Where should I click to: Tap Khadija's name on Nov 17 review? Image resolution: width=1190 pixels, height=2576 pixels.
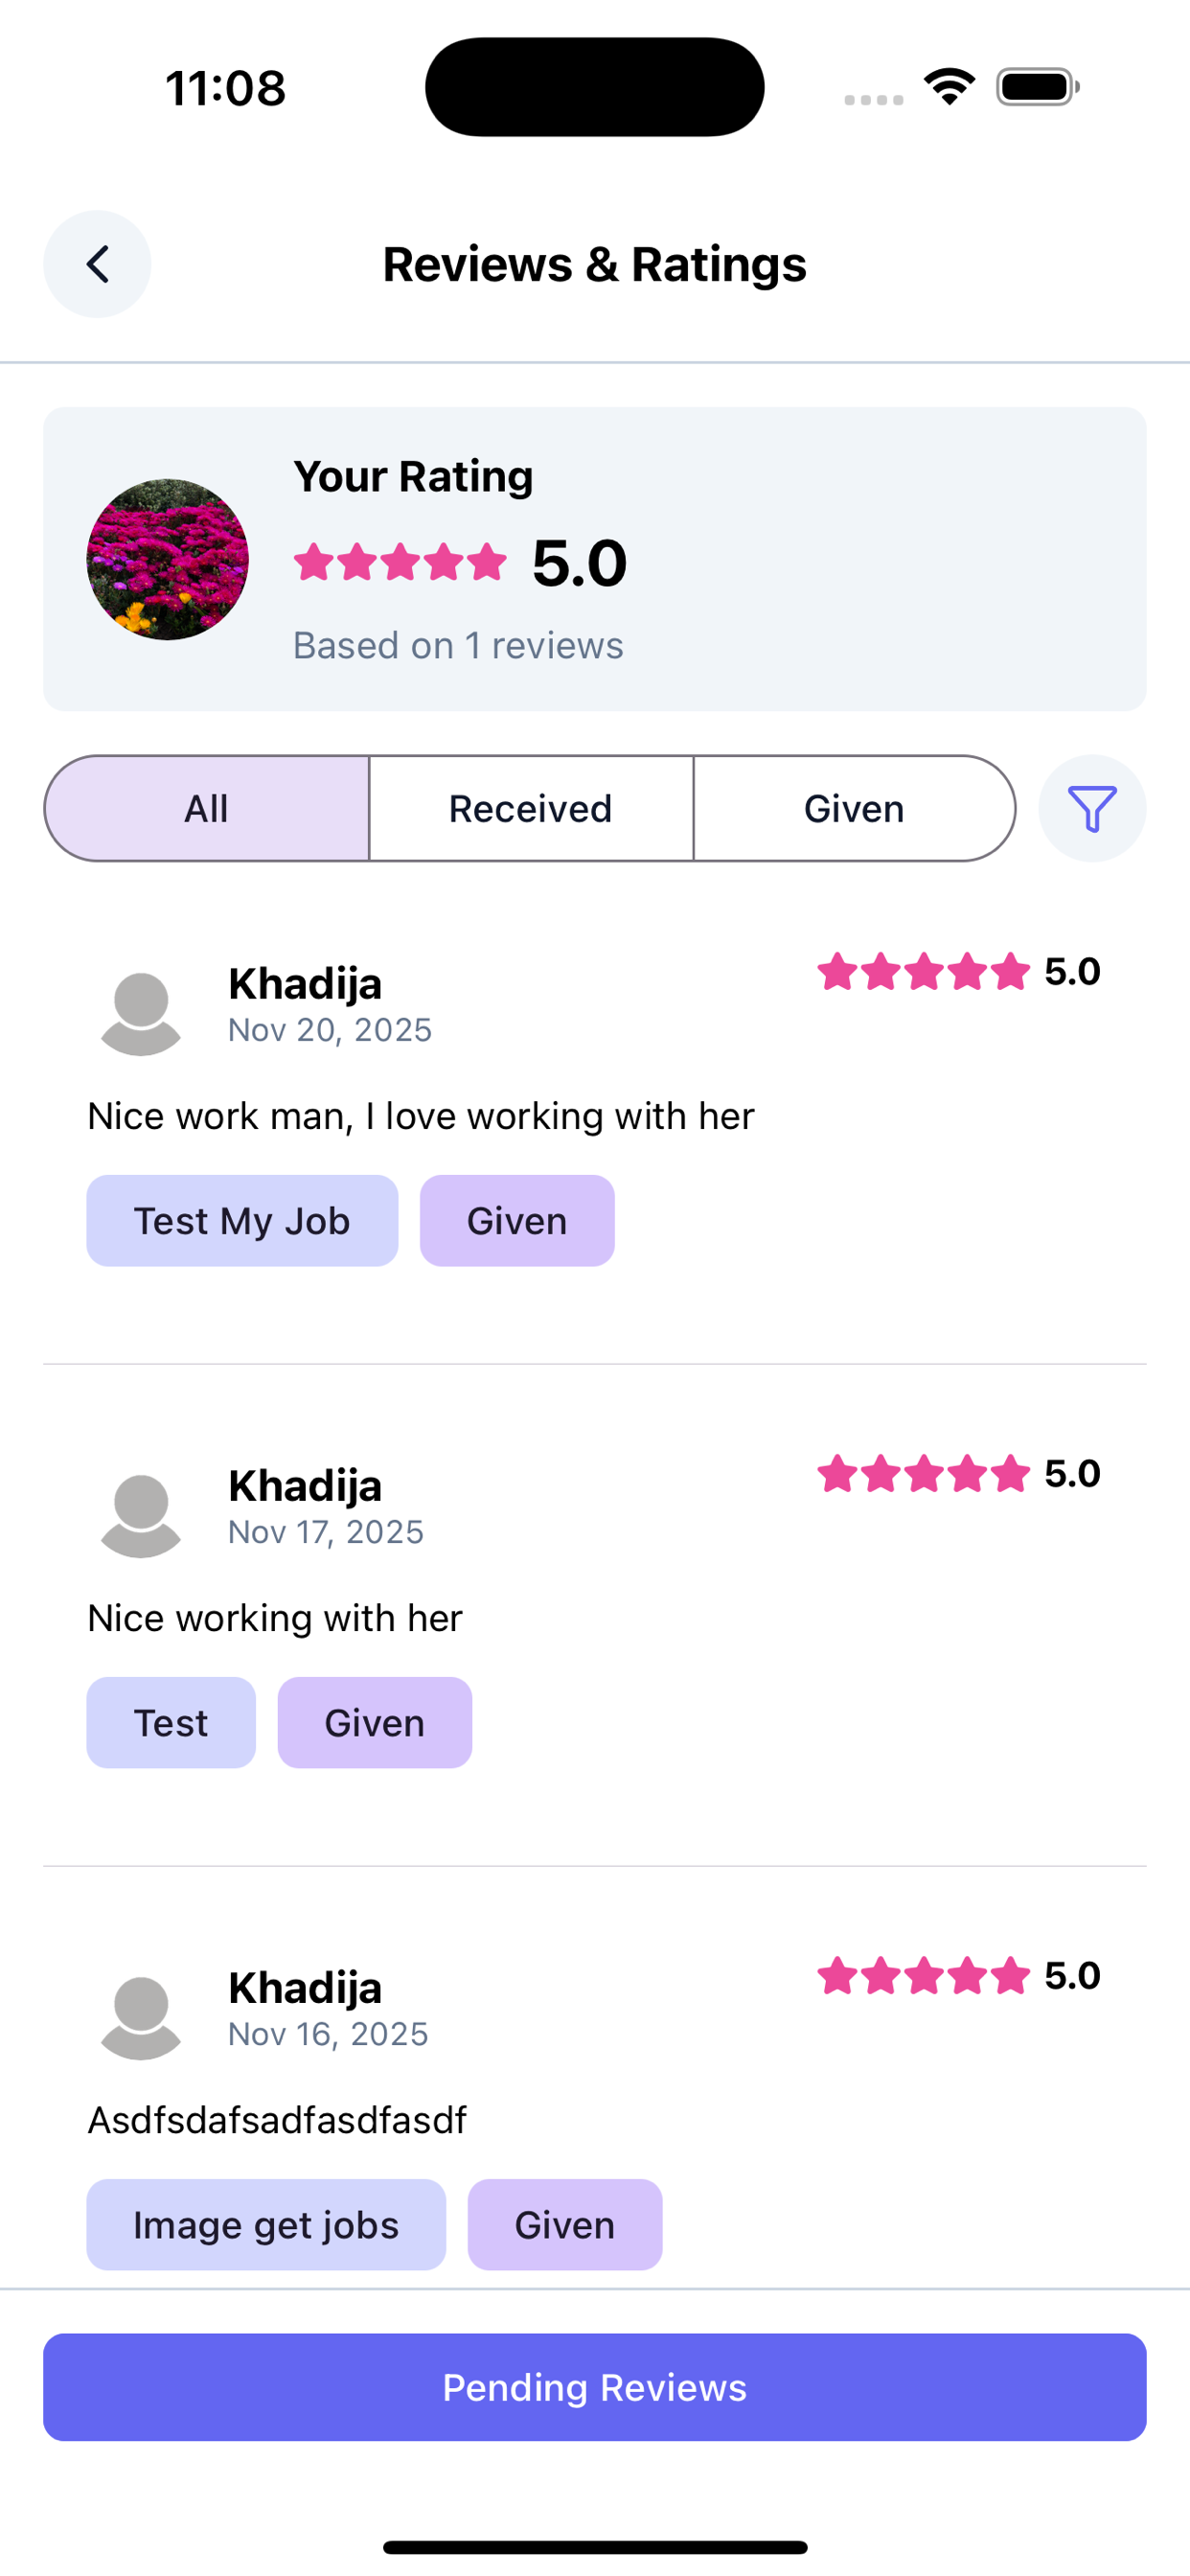coord(305,1486)
